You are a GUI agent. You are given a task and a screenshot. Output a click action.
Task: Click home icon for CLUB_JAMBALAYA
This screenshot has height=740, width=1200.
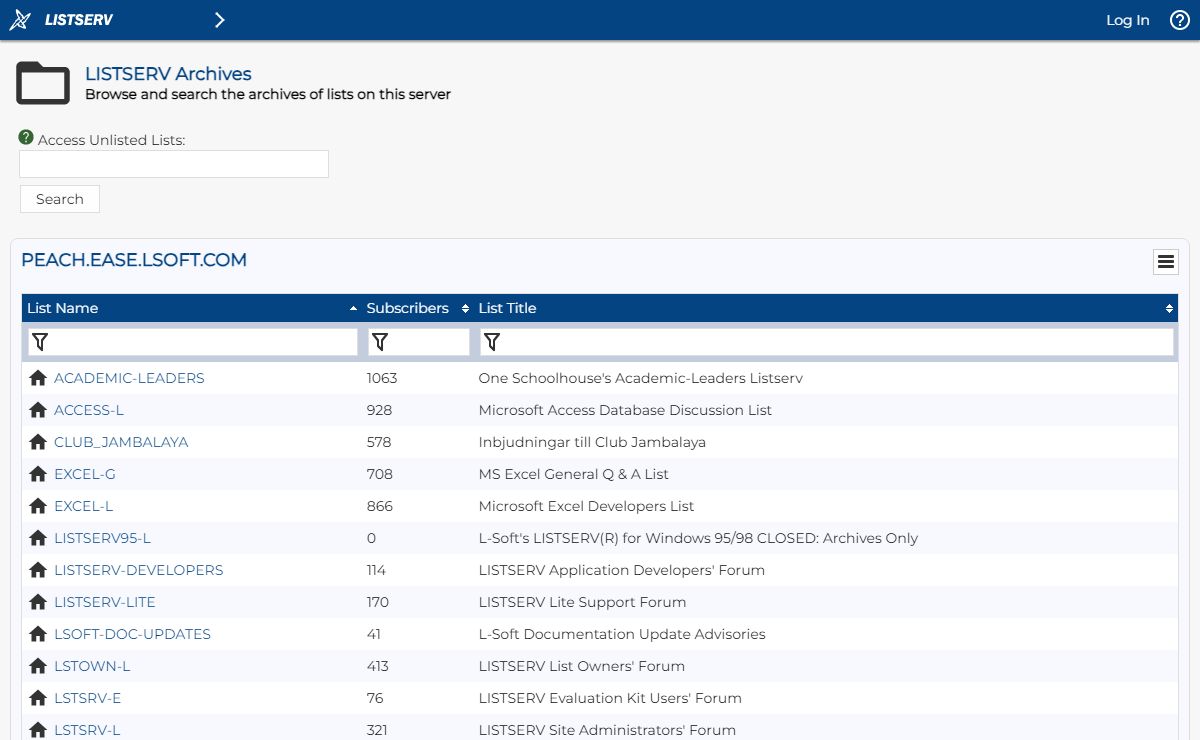38,442
